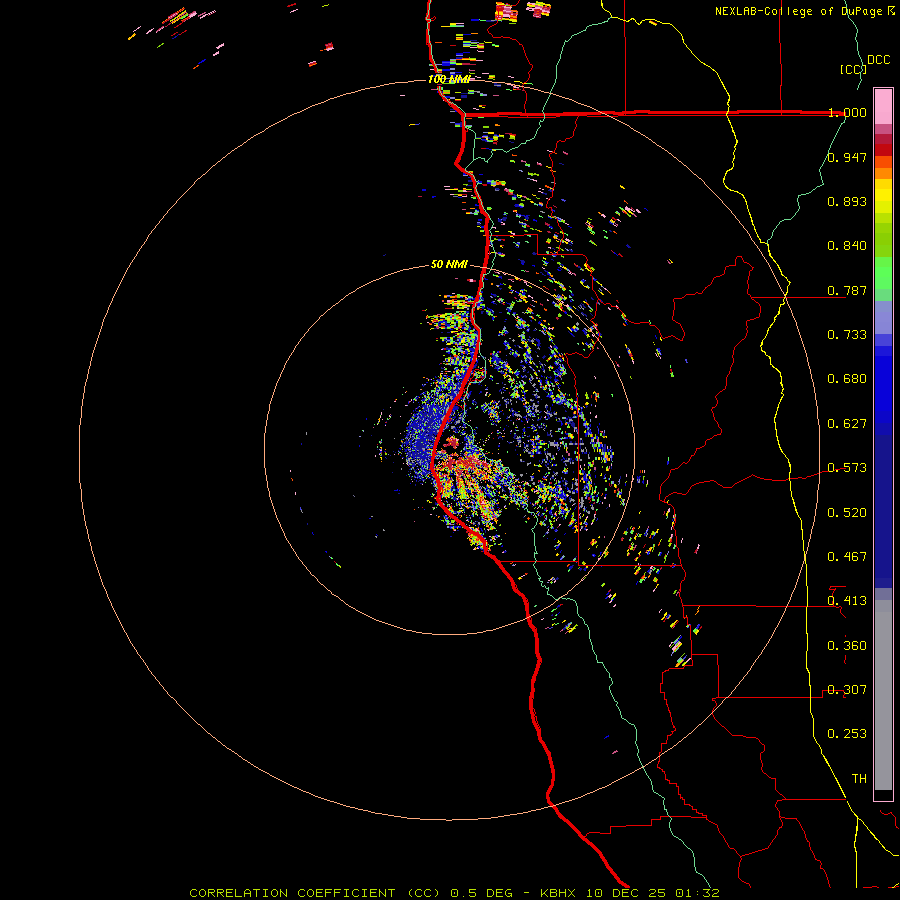
Task: Click the 0.840 scale value
Action: 847,246
